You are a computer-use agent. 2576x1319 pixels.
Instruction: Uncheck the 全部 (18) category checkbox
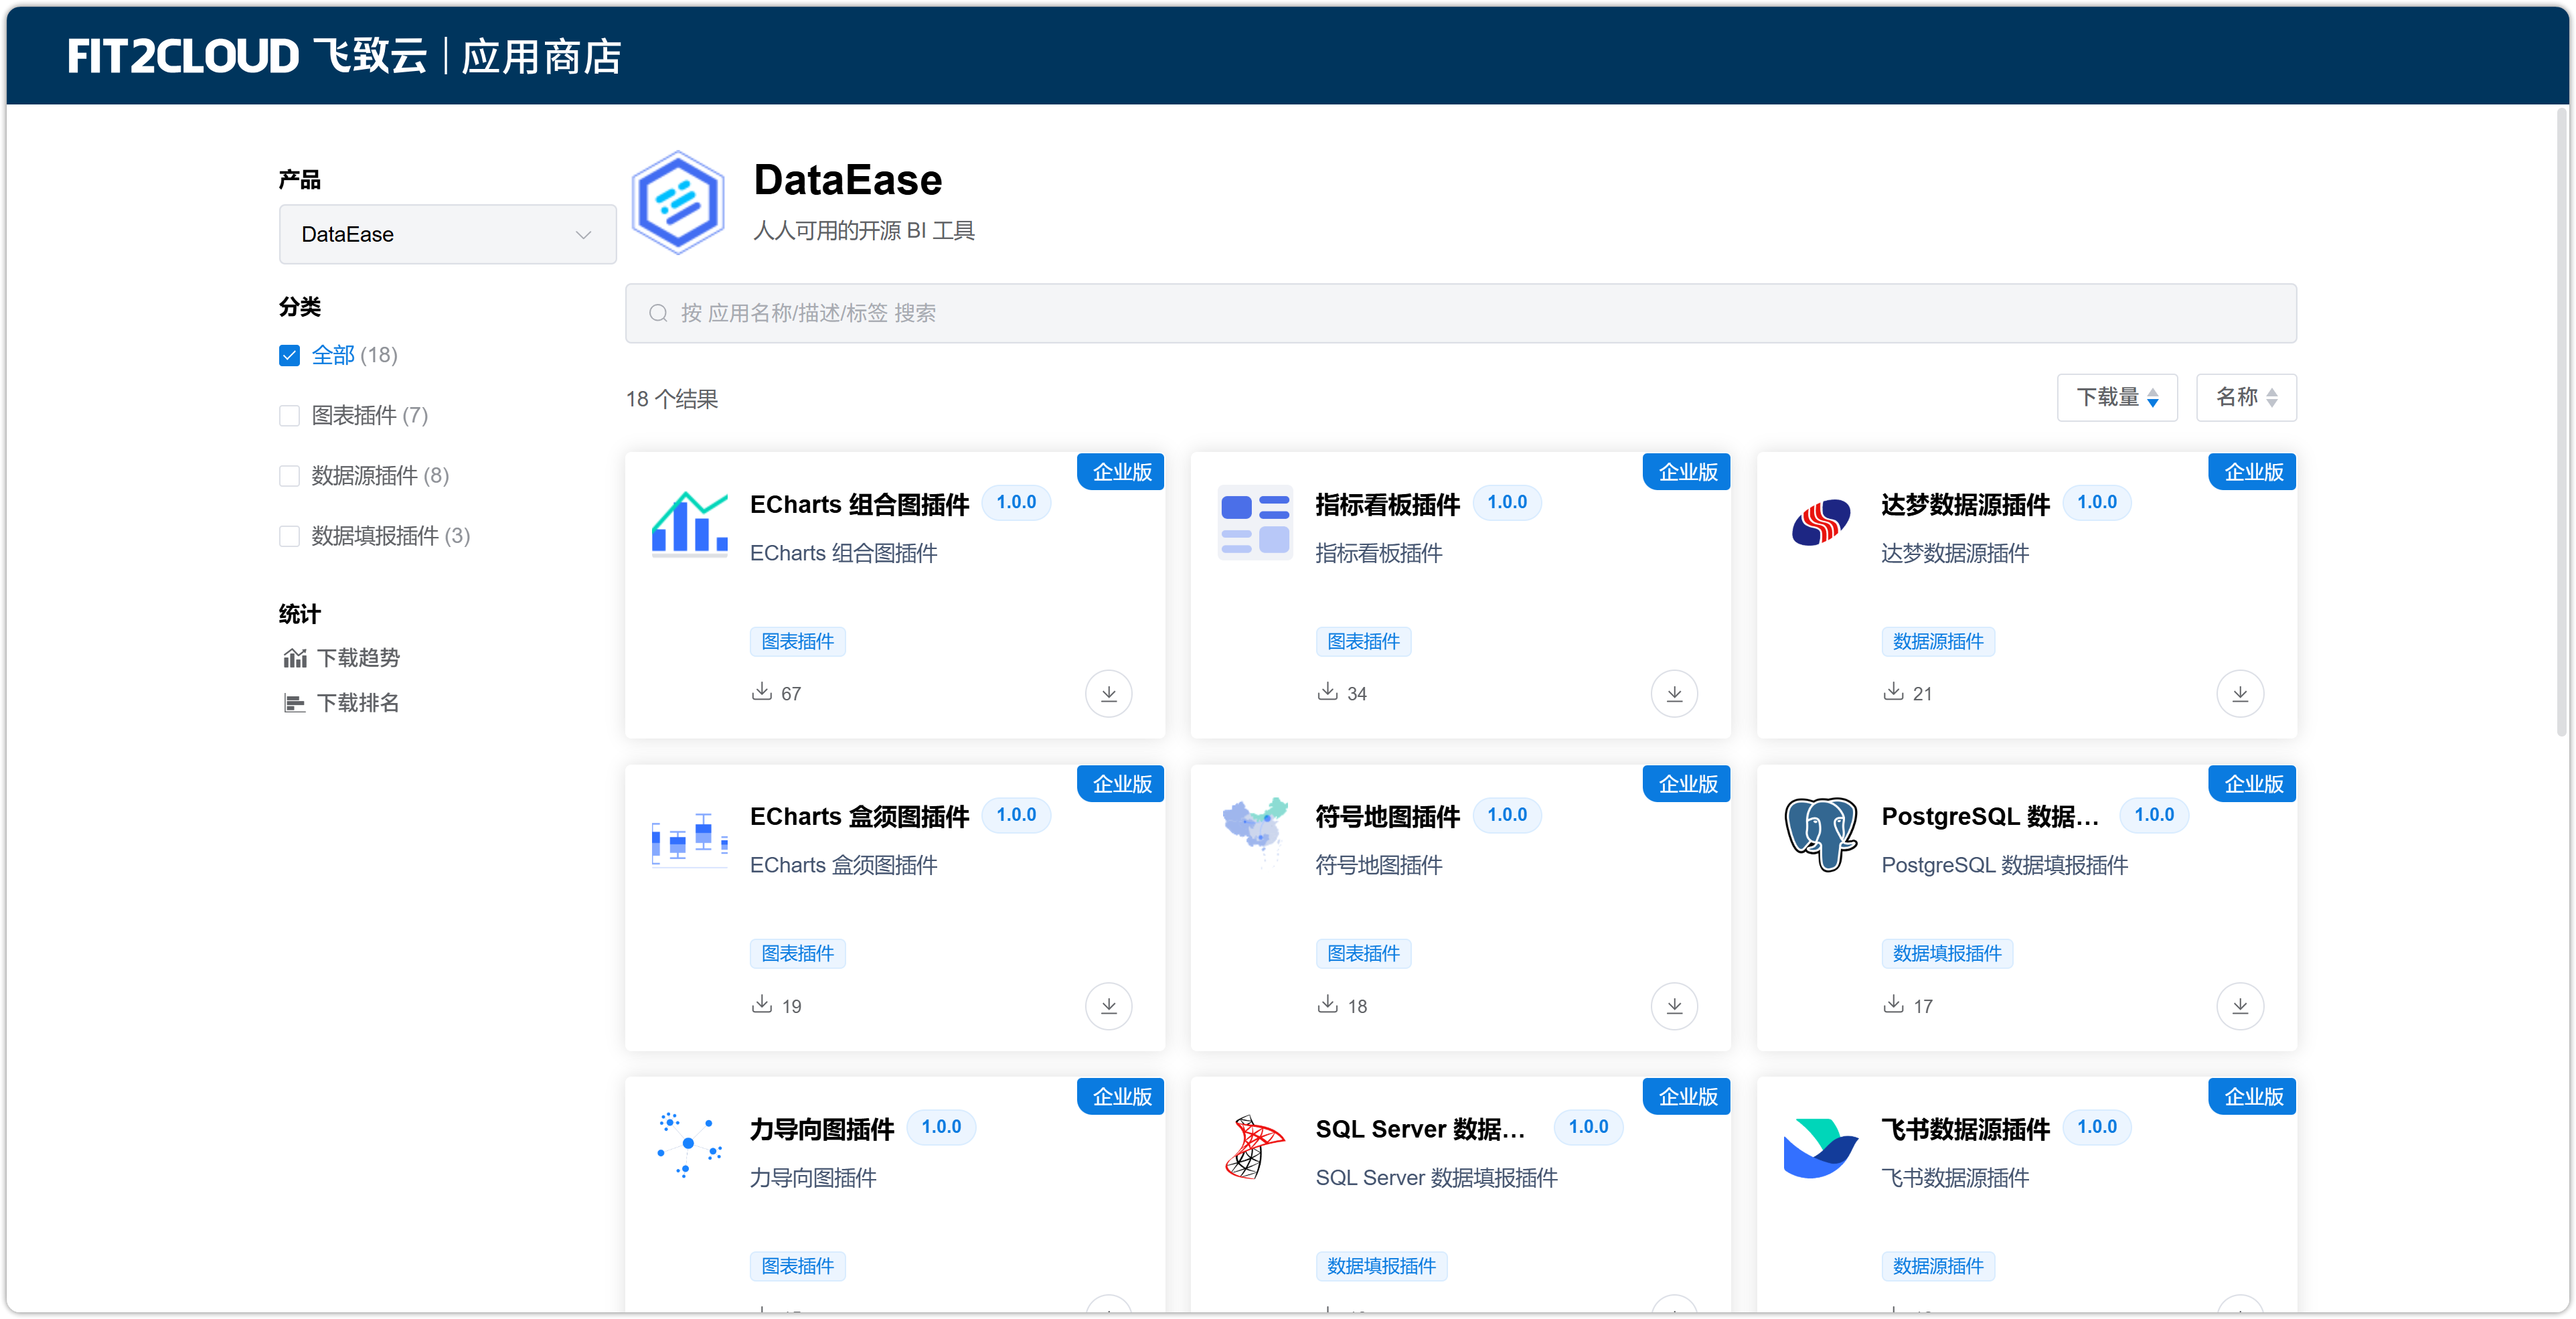[x=290, y=355]
